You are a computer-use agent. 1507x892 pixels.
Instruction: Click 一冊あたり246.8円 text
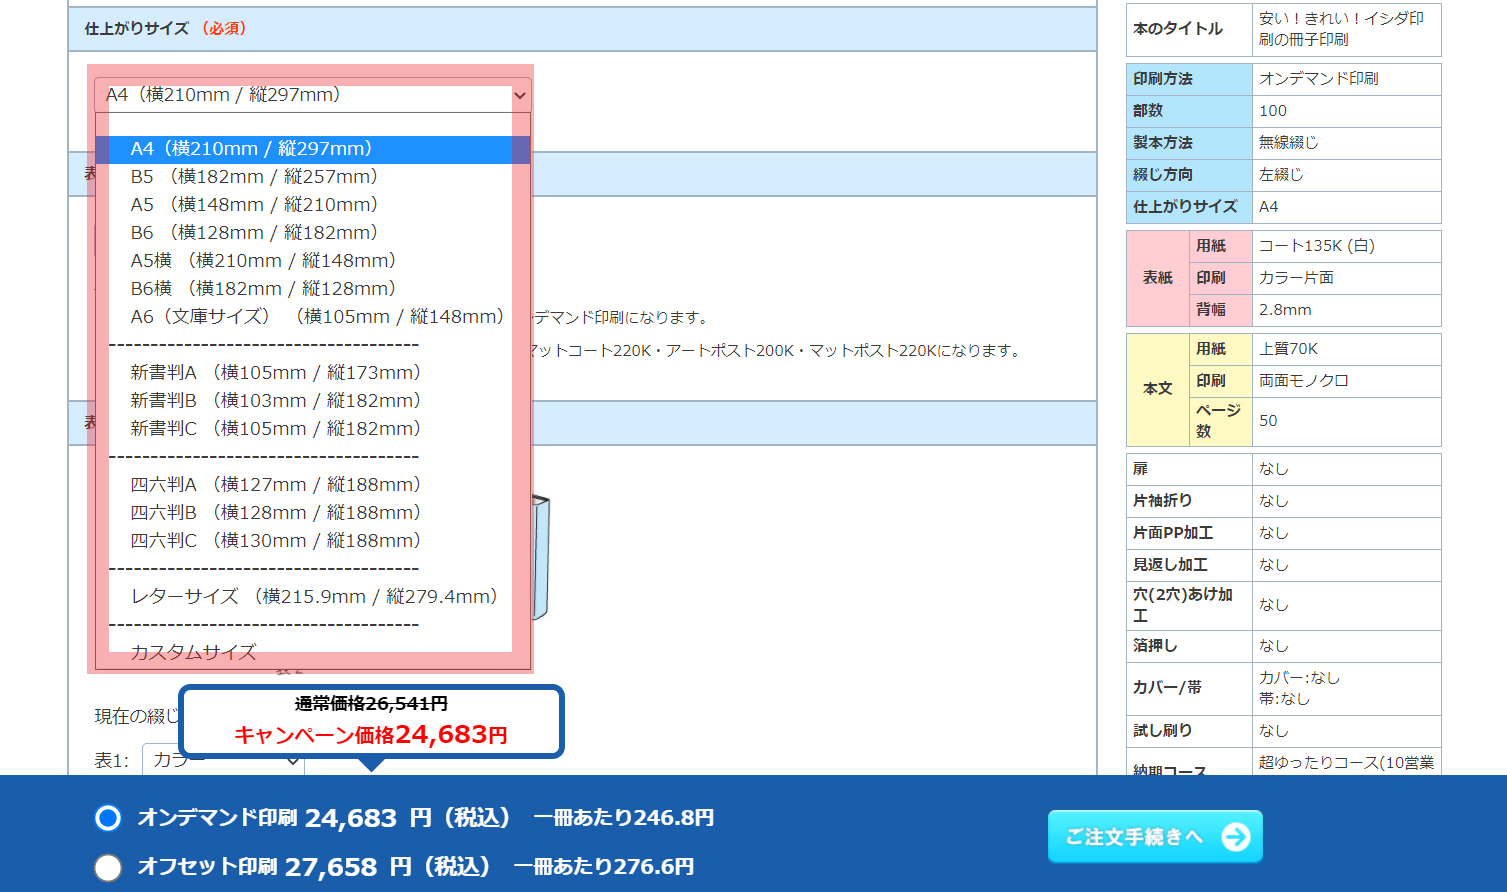624,818
